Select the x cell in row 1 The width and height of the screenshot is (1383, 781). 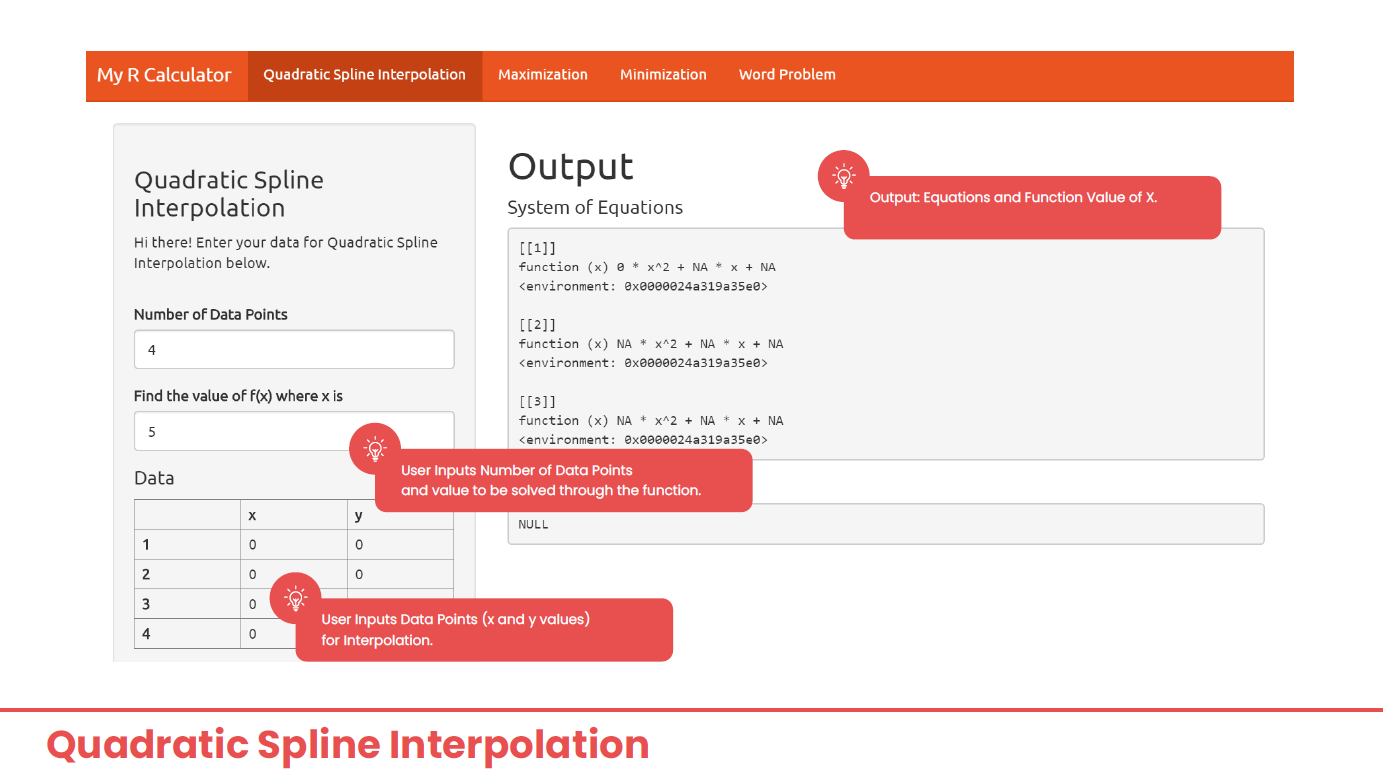pyautogui.click(x=293, y=545)
